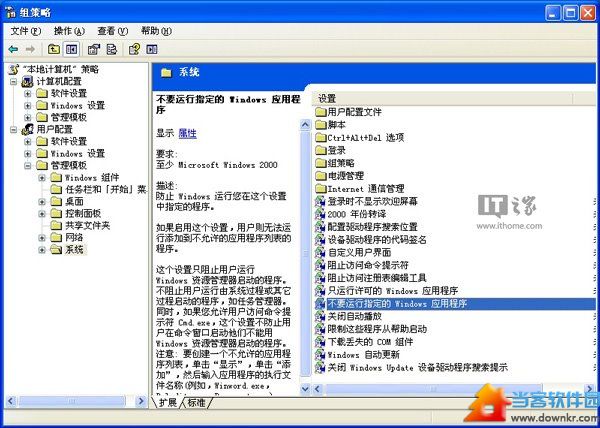The width and height of the screenshot is (600, 428).
Task: Click tree pane scroll left arrow
Action: pyautogui.click(x=10, y=401)
